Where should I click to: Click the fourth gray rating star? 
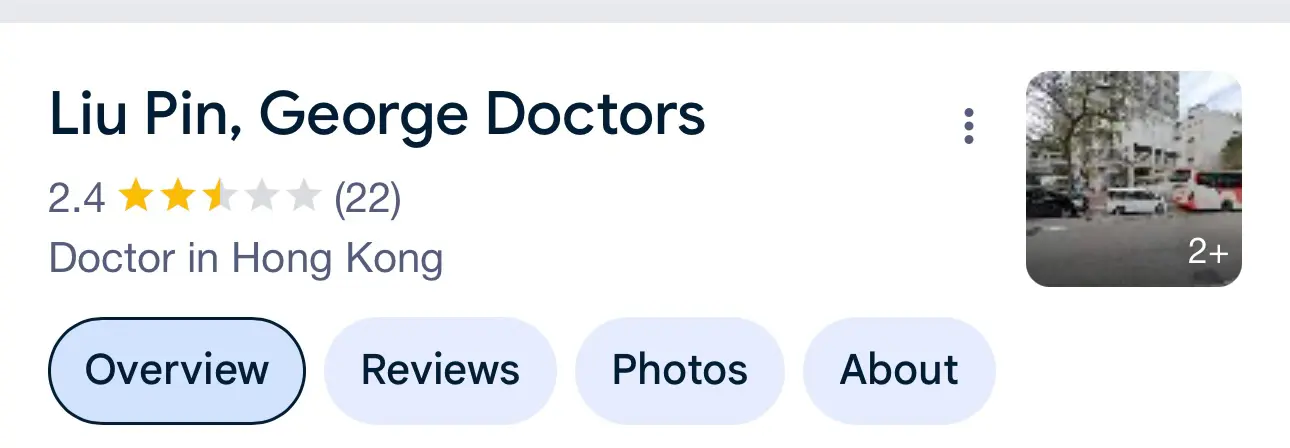(x=260, y=197)
